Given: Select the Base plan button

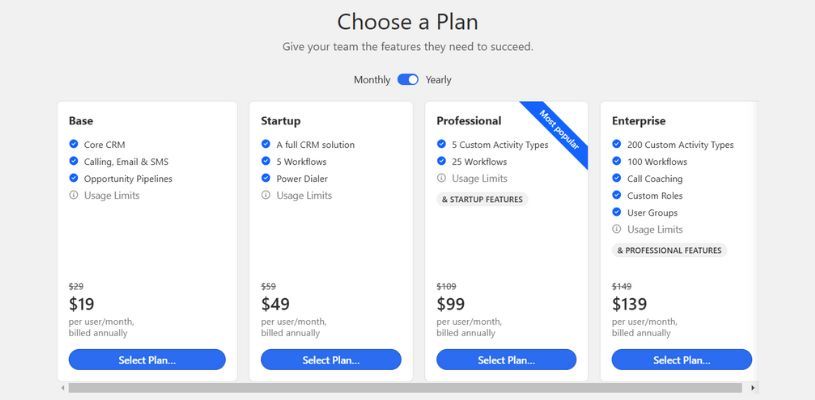Looking at the screenshot, I should click(147, 359).
